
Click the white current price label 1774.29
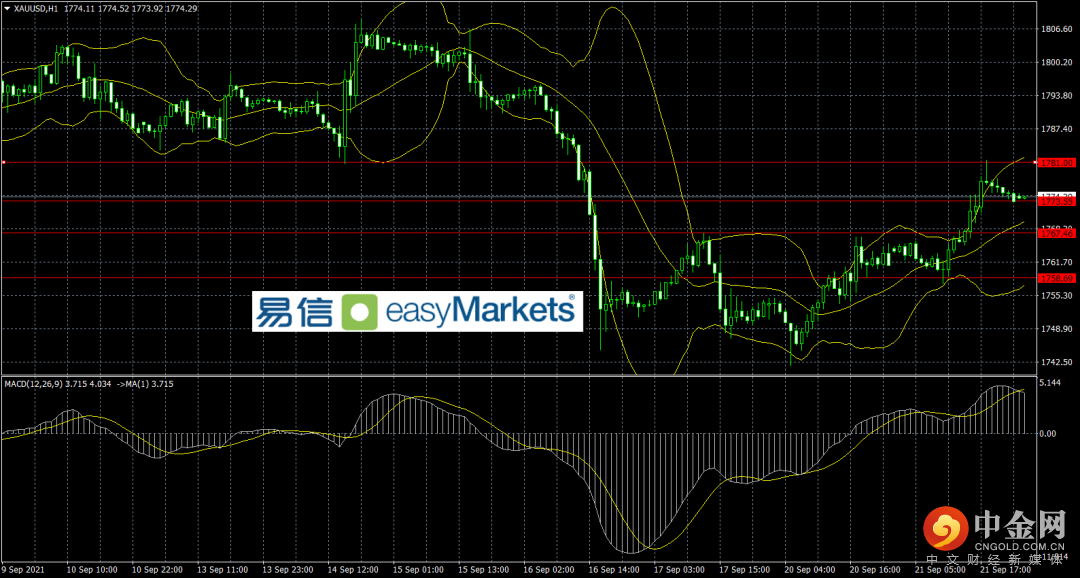[x=1057, y=196]
